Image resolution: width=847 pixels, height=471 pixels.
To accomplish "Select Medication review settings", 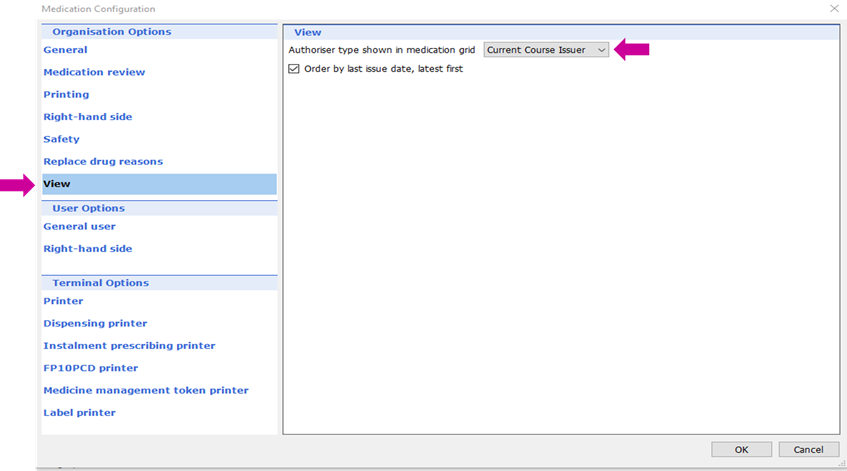I will click(x=94, y=72).
